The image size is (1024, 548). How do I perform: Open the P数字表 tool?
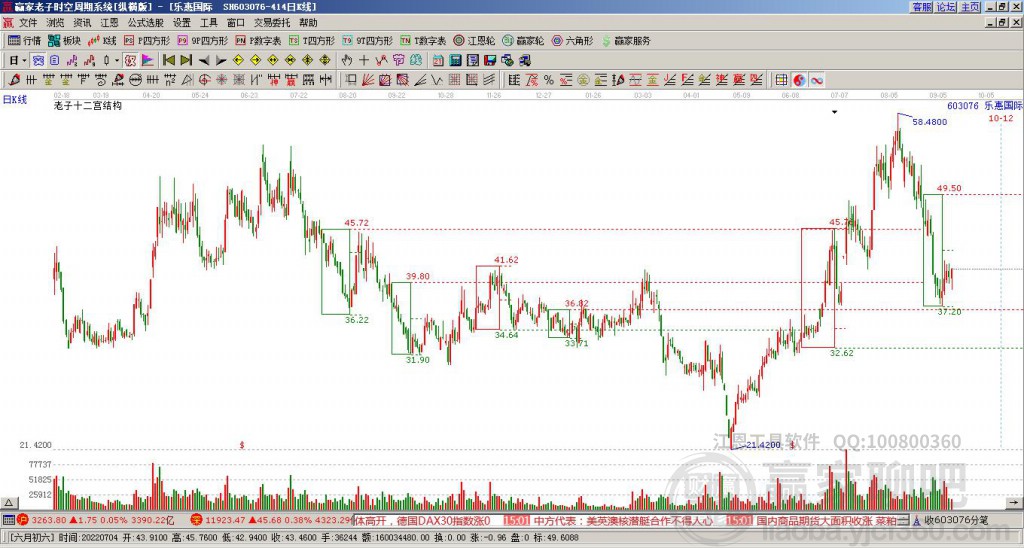click(x=258, y=40)
